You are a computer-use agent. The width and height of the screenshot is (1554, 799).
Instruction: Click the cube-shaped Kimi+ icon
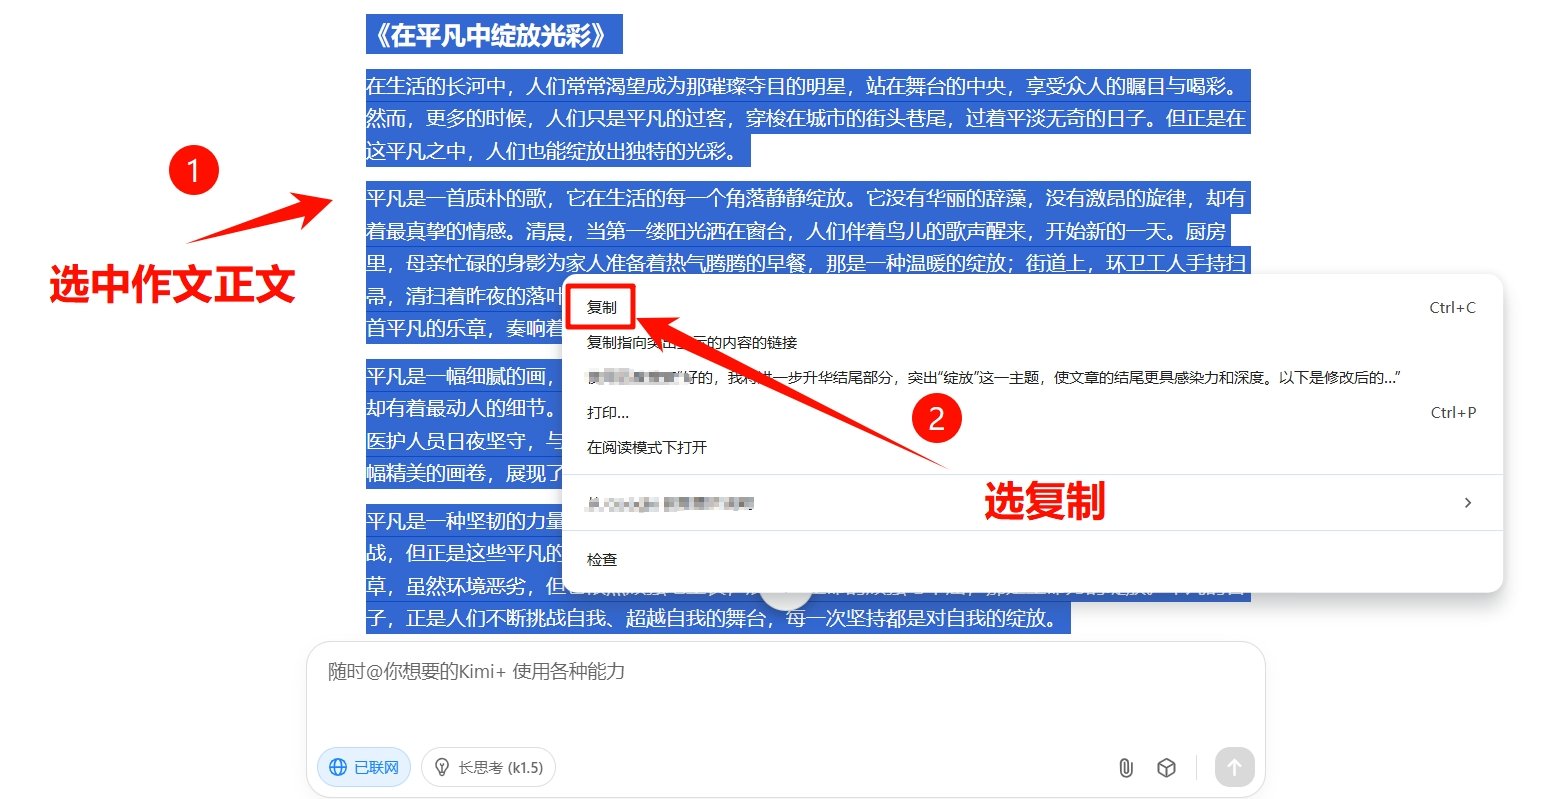(x=1166, y=767)
